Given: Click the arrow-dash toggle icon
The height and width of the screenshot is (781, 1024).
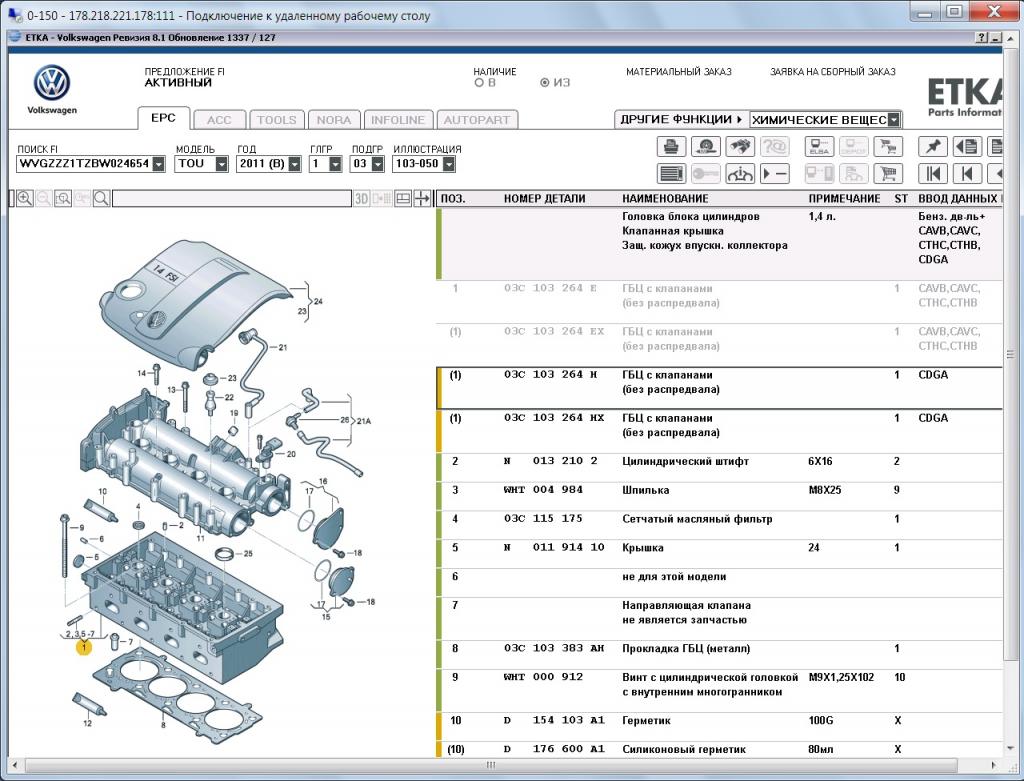Looking at the screenshot, I should pyautogui.click(x=775, y=174).
